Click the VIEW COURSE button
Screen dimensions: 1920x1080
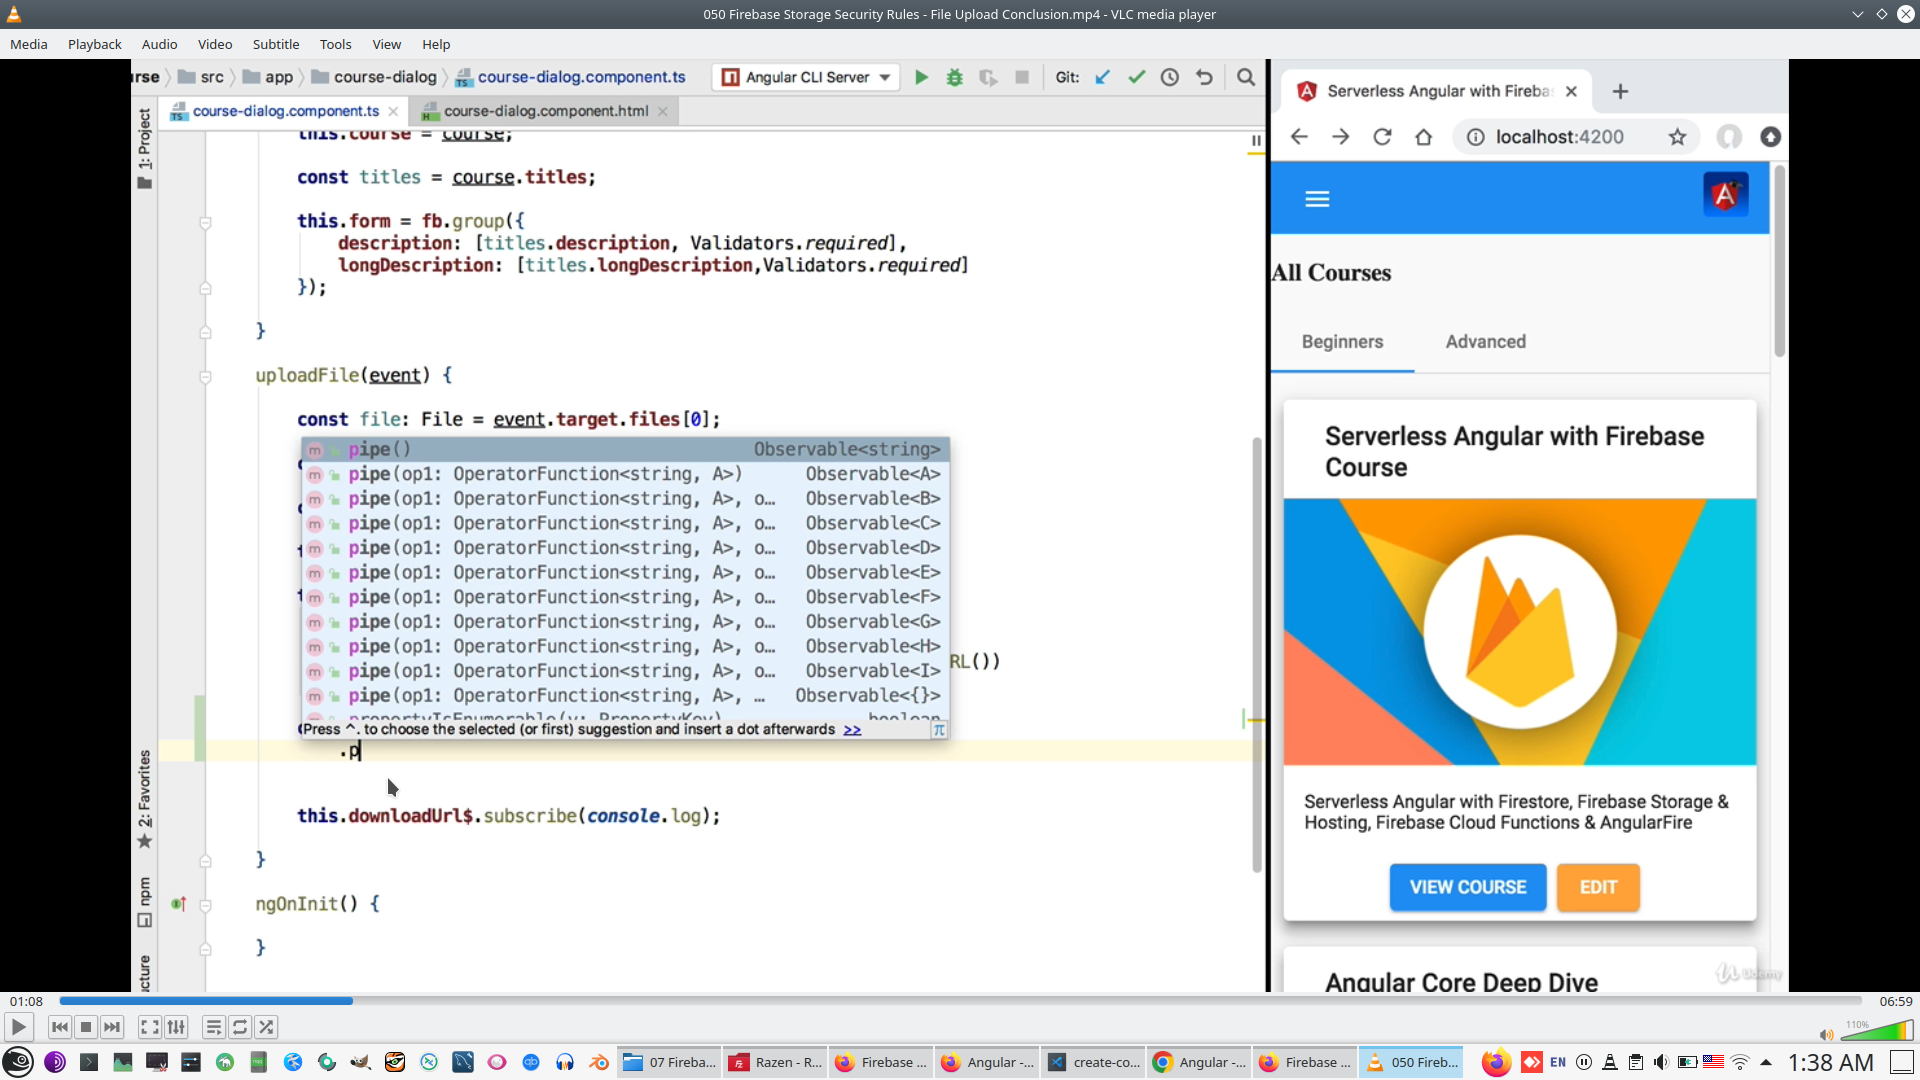point(1467,887)
